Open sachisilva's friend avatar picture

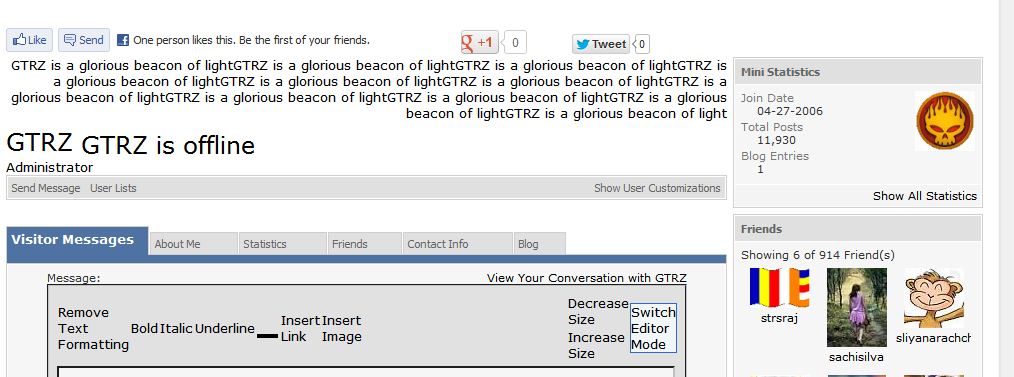point(857,307)
